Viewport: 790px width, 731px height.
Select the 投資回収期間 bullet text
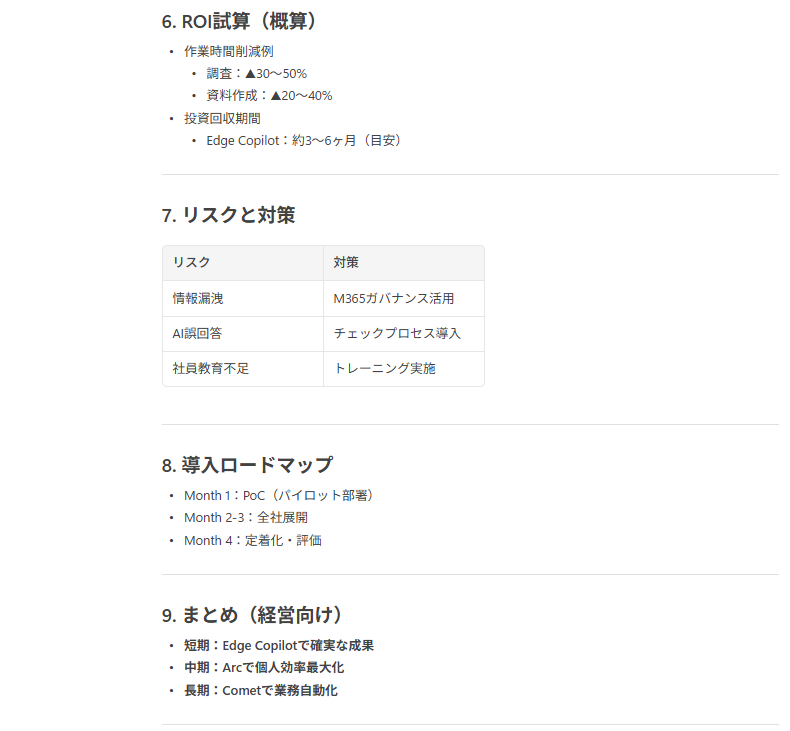(x=222, y=118)
